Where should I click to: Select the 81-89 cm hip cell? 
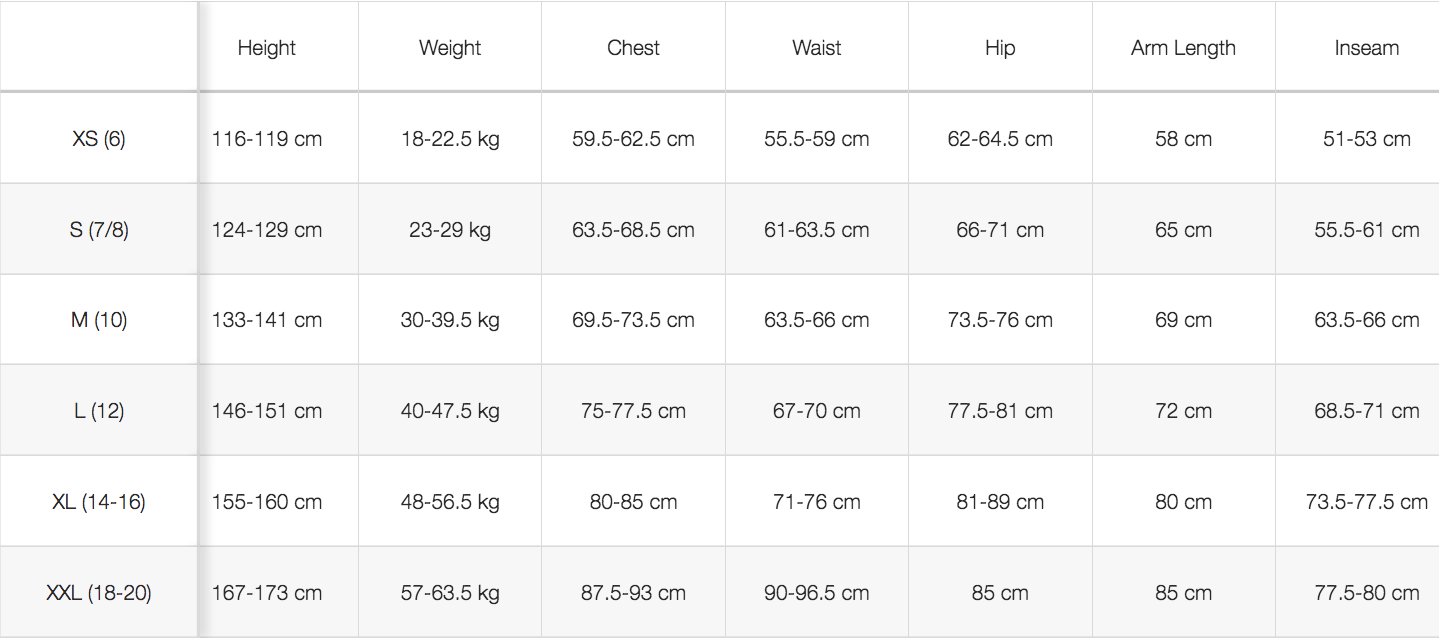tap(1000, 502)
